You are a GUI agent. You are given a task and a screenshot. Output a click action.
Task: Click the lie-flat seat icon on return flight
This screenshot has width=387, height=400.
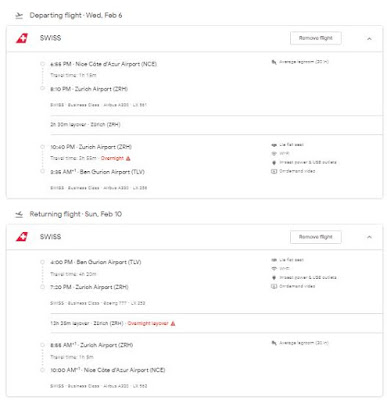click(274, 260)
